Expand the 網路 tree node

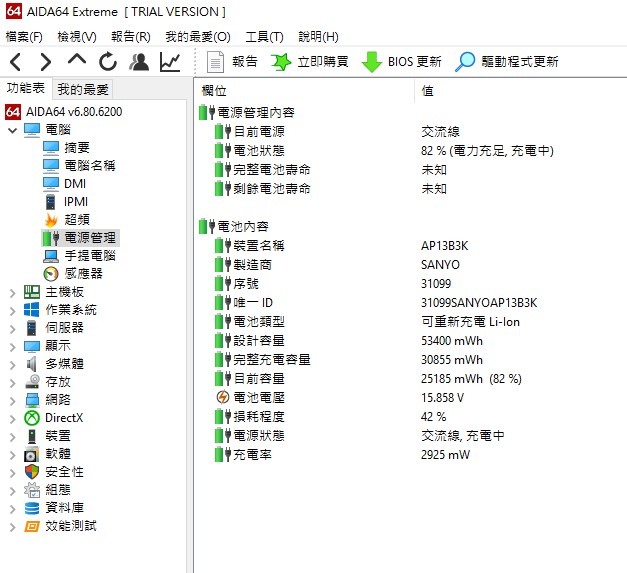point(12,401)
